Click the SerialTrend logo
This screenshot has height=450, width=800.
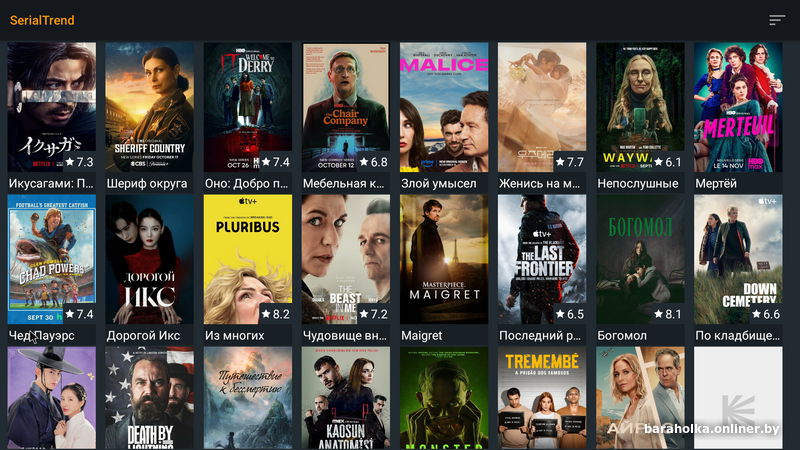tap(42, 20)
